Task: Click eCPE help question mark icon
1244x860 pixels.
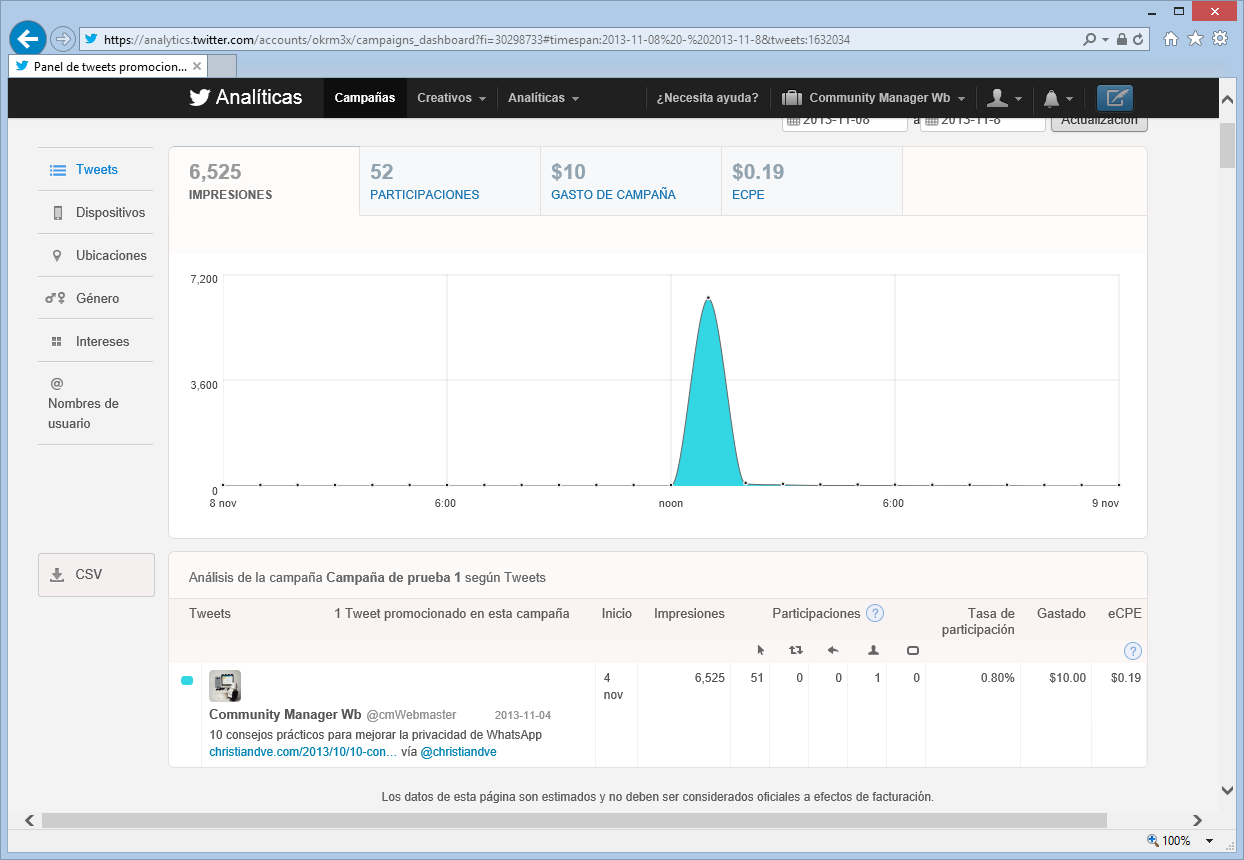Action: 1132,651
